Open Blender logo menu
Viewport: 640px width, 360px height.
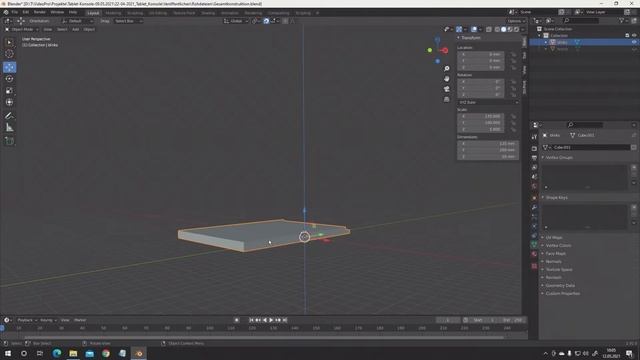click(6, 12)
